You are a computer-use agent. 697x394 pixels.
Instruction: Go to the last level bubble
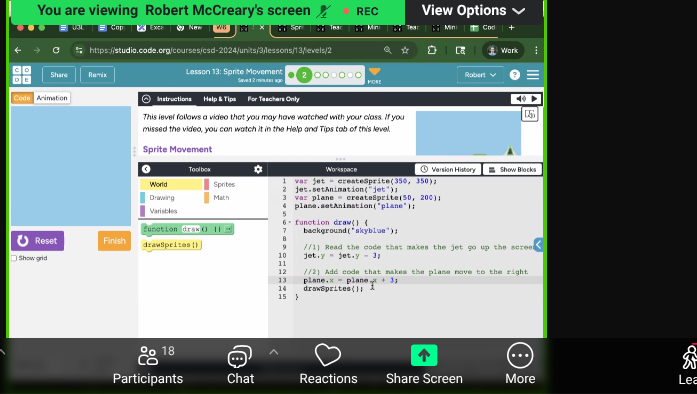click(358, 75)
